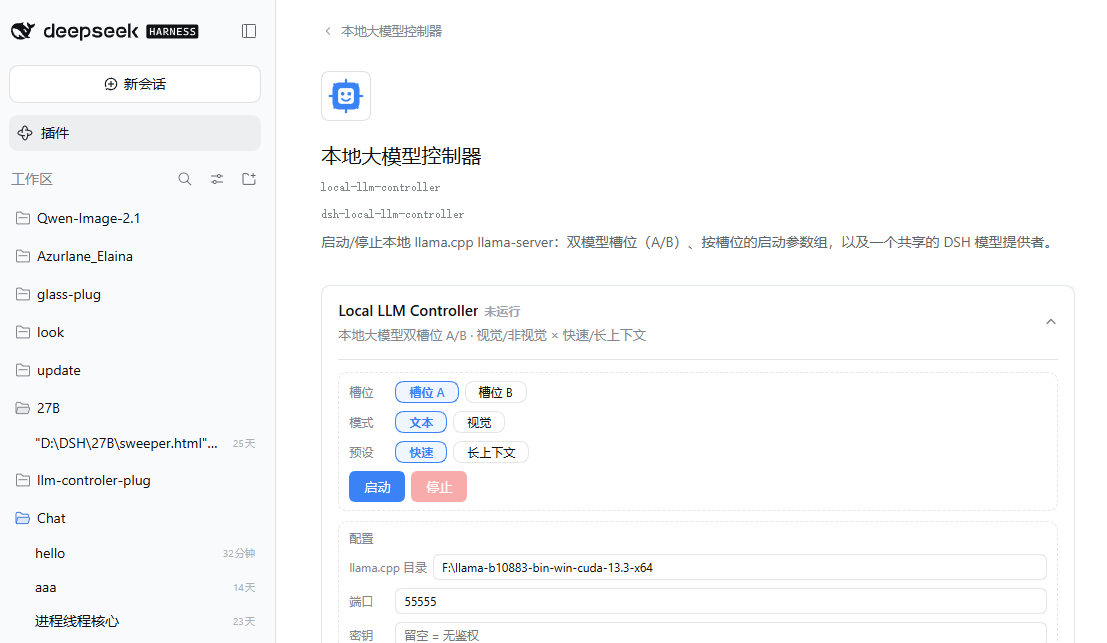Screen dimensions: 1107x643
Task: Open the sweeper.html conversation under 27B
Action: (x=135, y=443)
